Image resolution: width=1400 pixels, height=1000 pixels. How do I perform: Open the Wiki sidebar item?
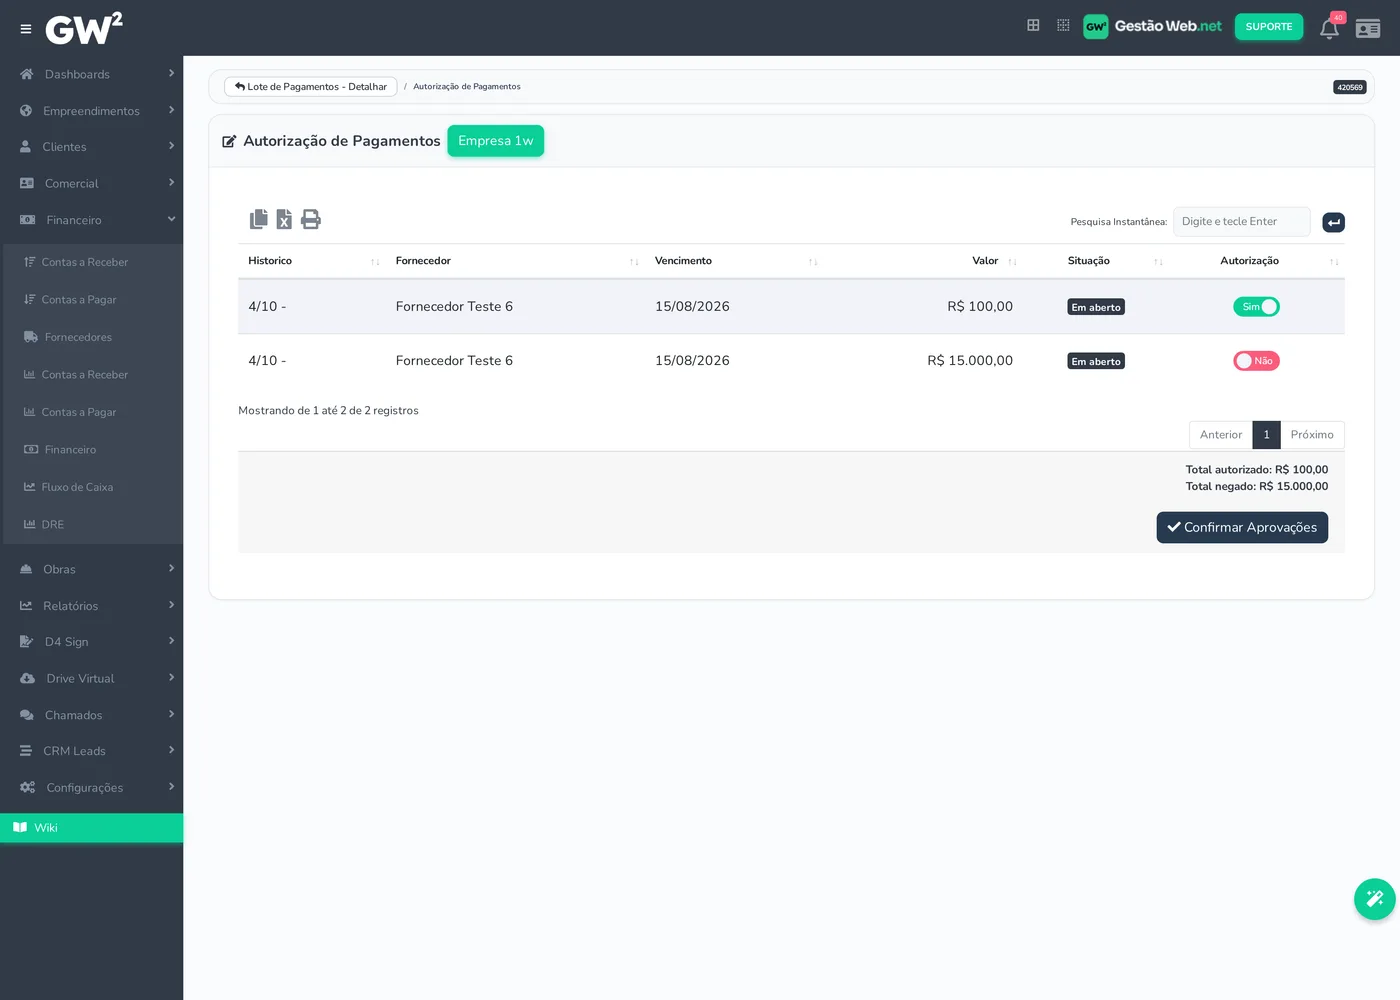click(92, 828)
